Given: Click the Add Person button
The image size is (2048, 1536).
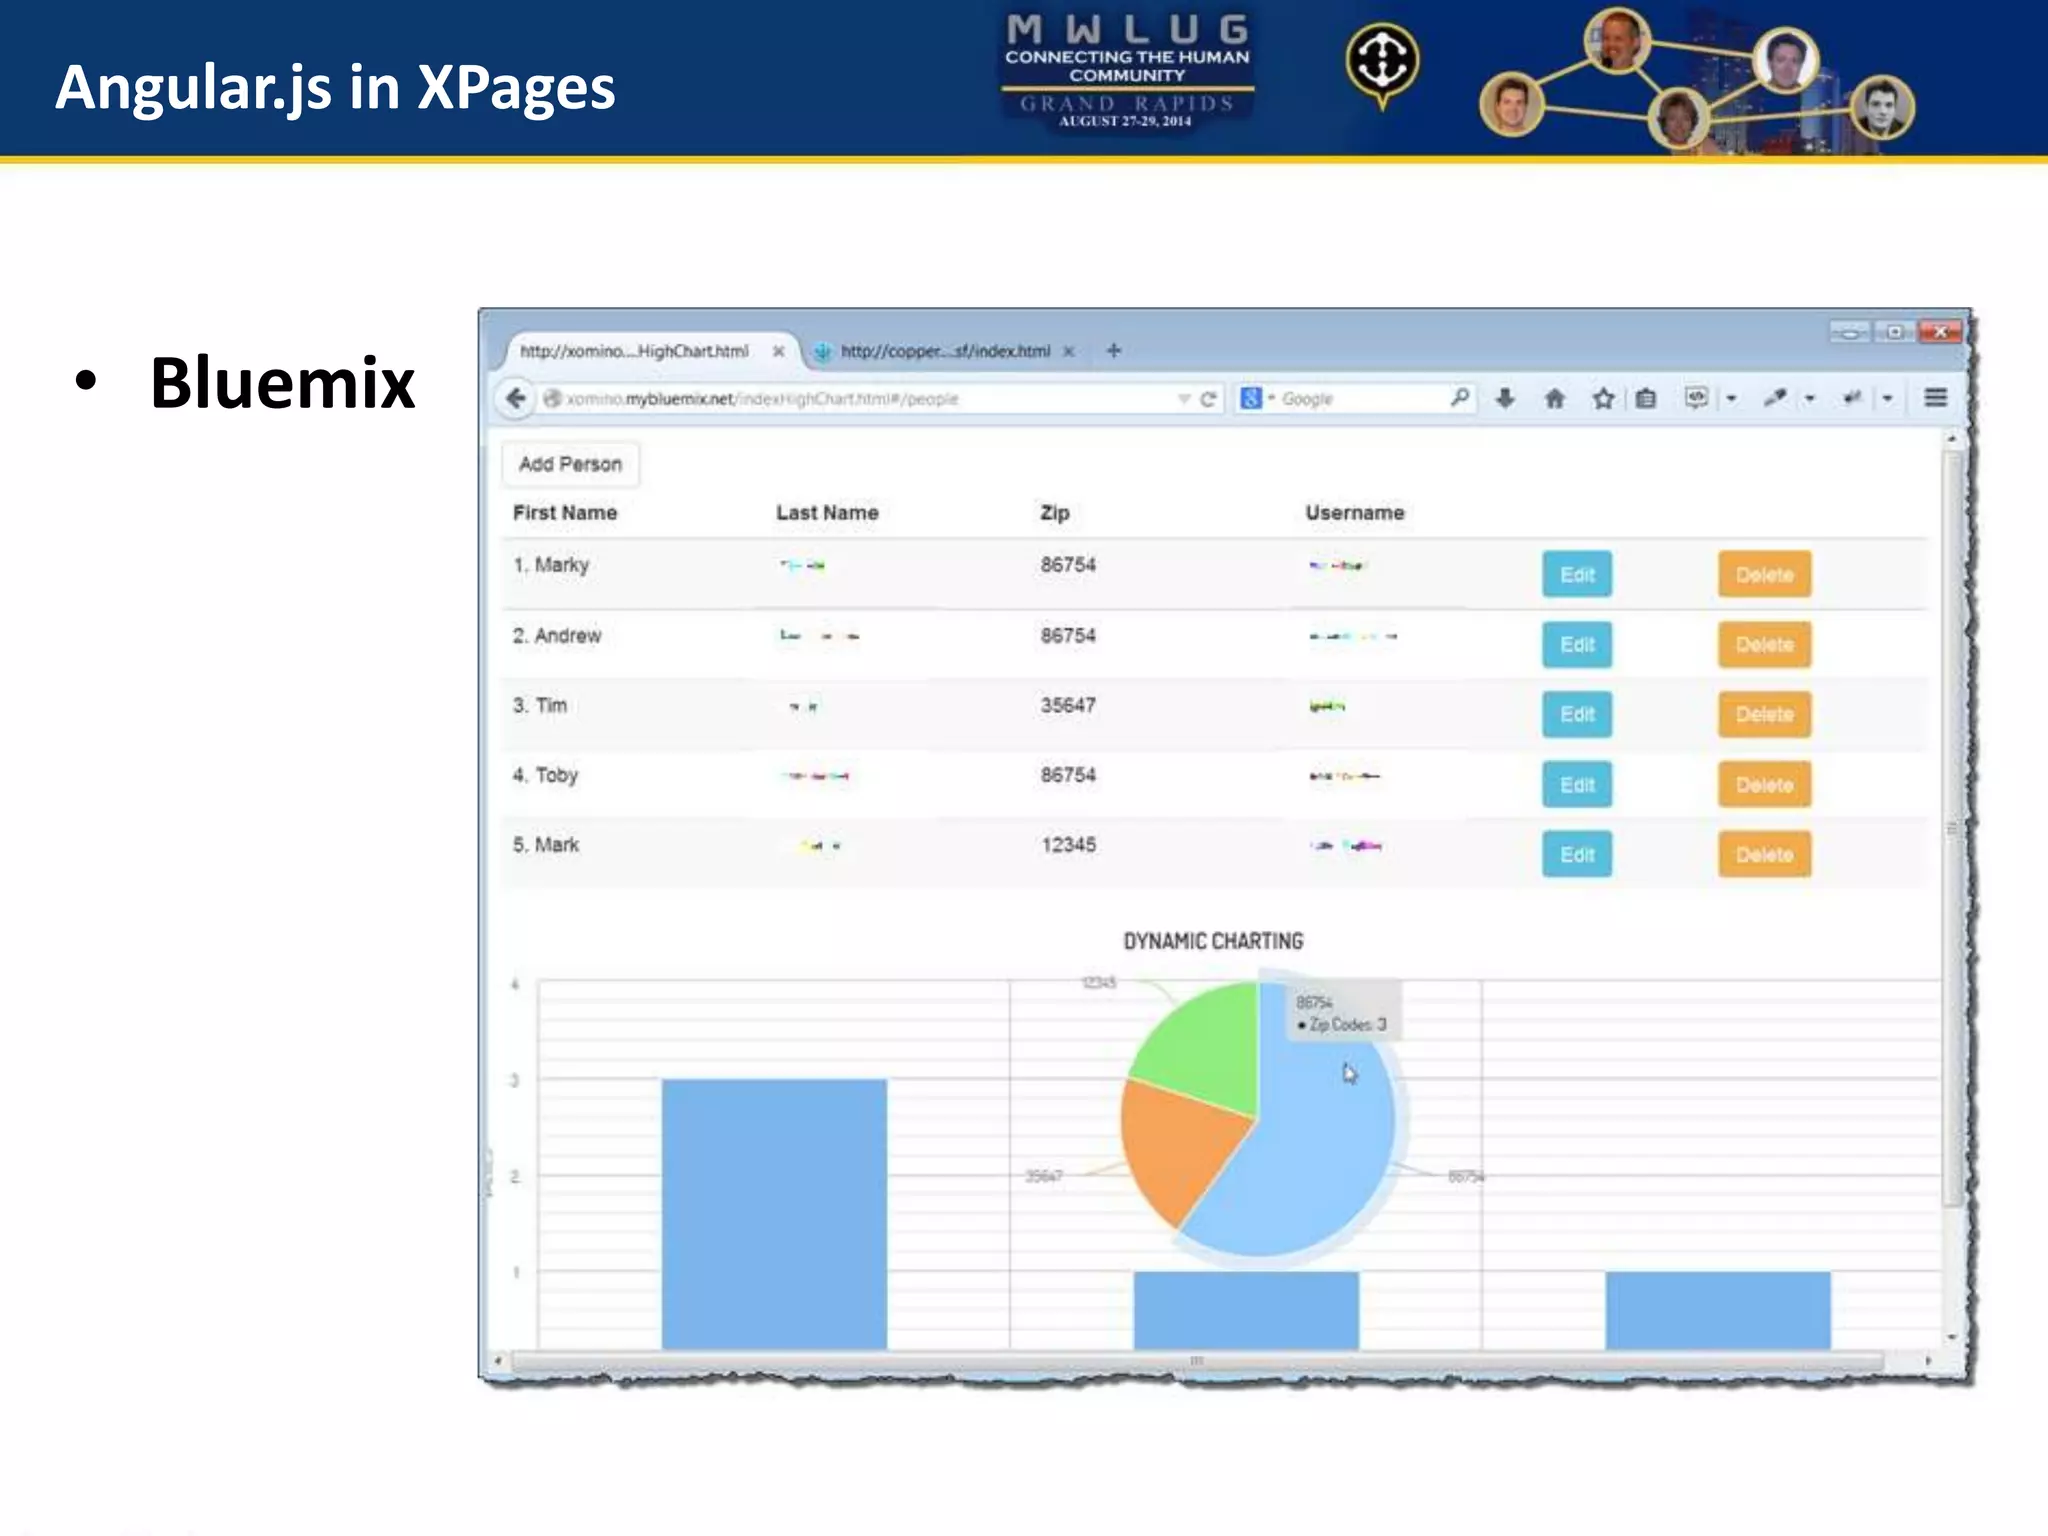Looking at the screenshot, I should pyautogui.click(x=570, y=464).
